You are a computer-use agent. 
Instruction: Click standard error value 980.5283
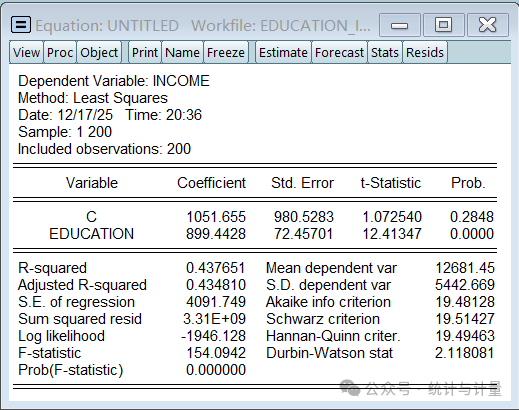[304, 217]
